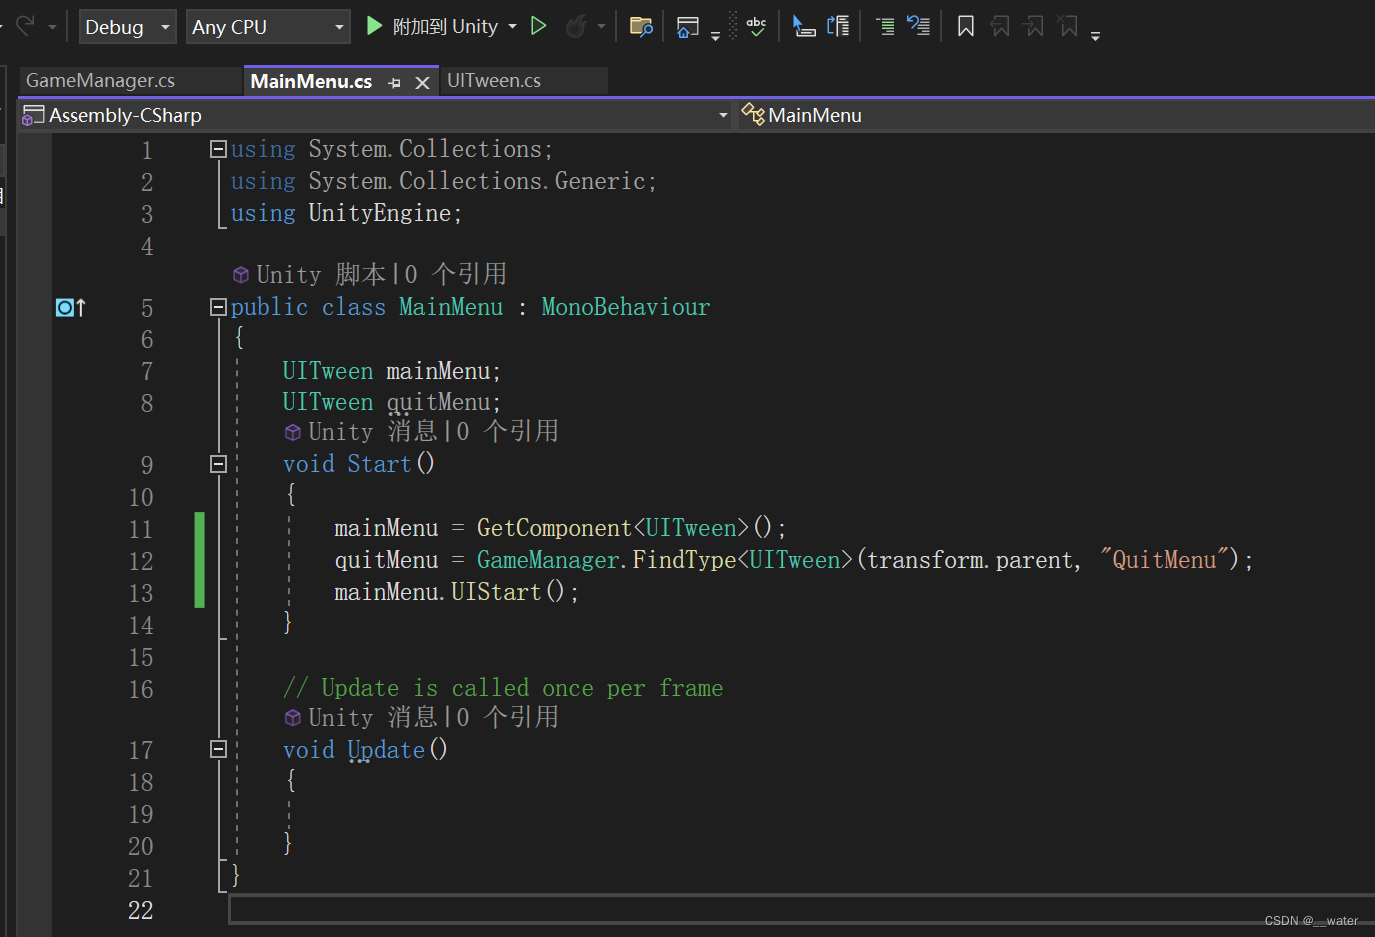Viewport: 1375px width, 937px height.
Task: Click 'System.Collections.Generic' on line 2
Action: (477, 181)
